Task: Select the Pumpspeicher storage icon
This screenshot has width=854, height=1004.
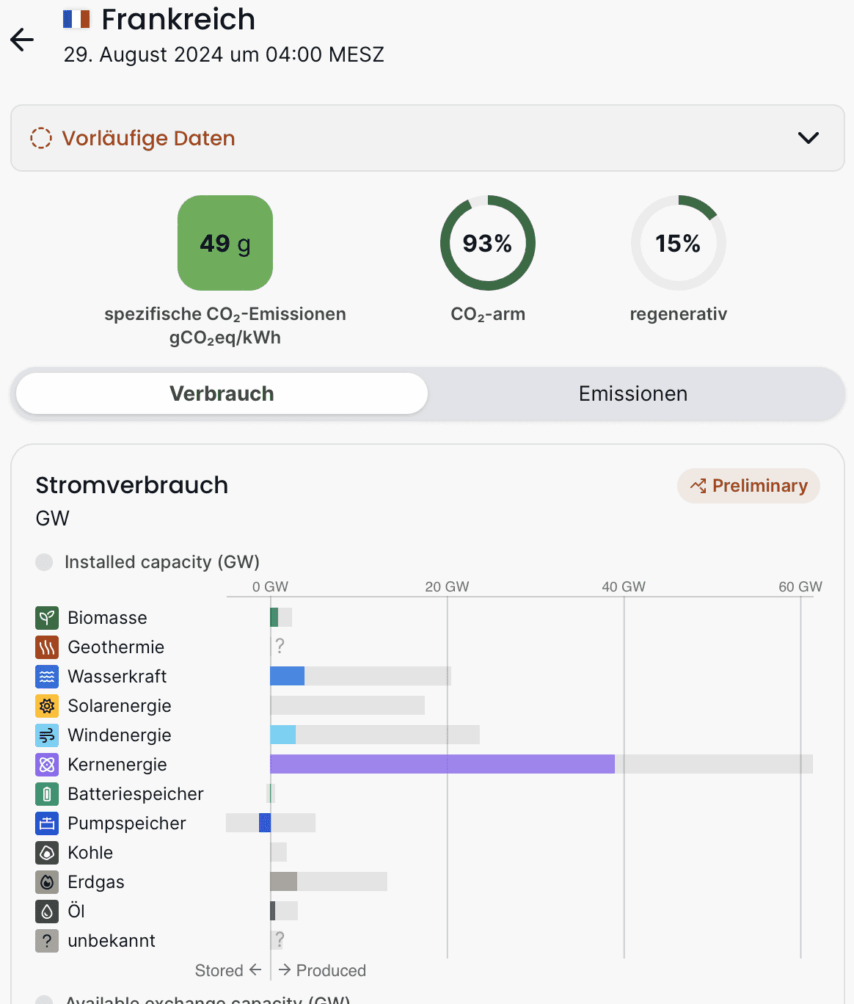Action: [x=47, y=824]
